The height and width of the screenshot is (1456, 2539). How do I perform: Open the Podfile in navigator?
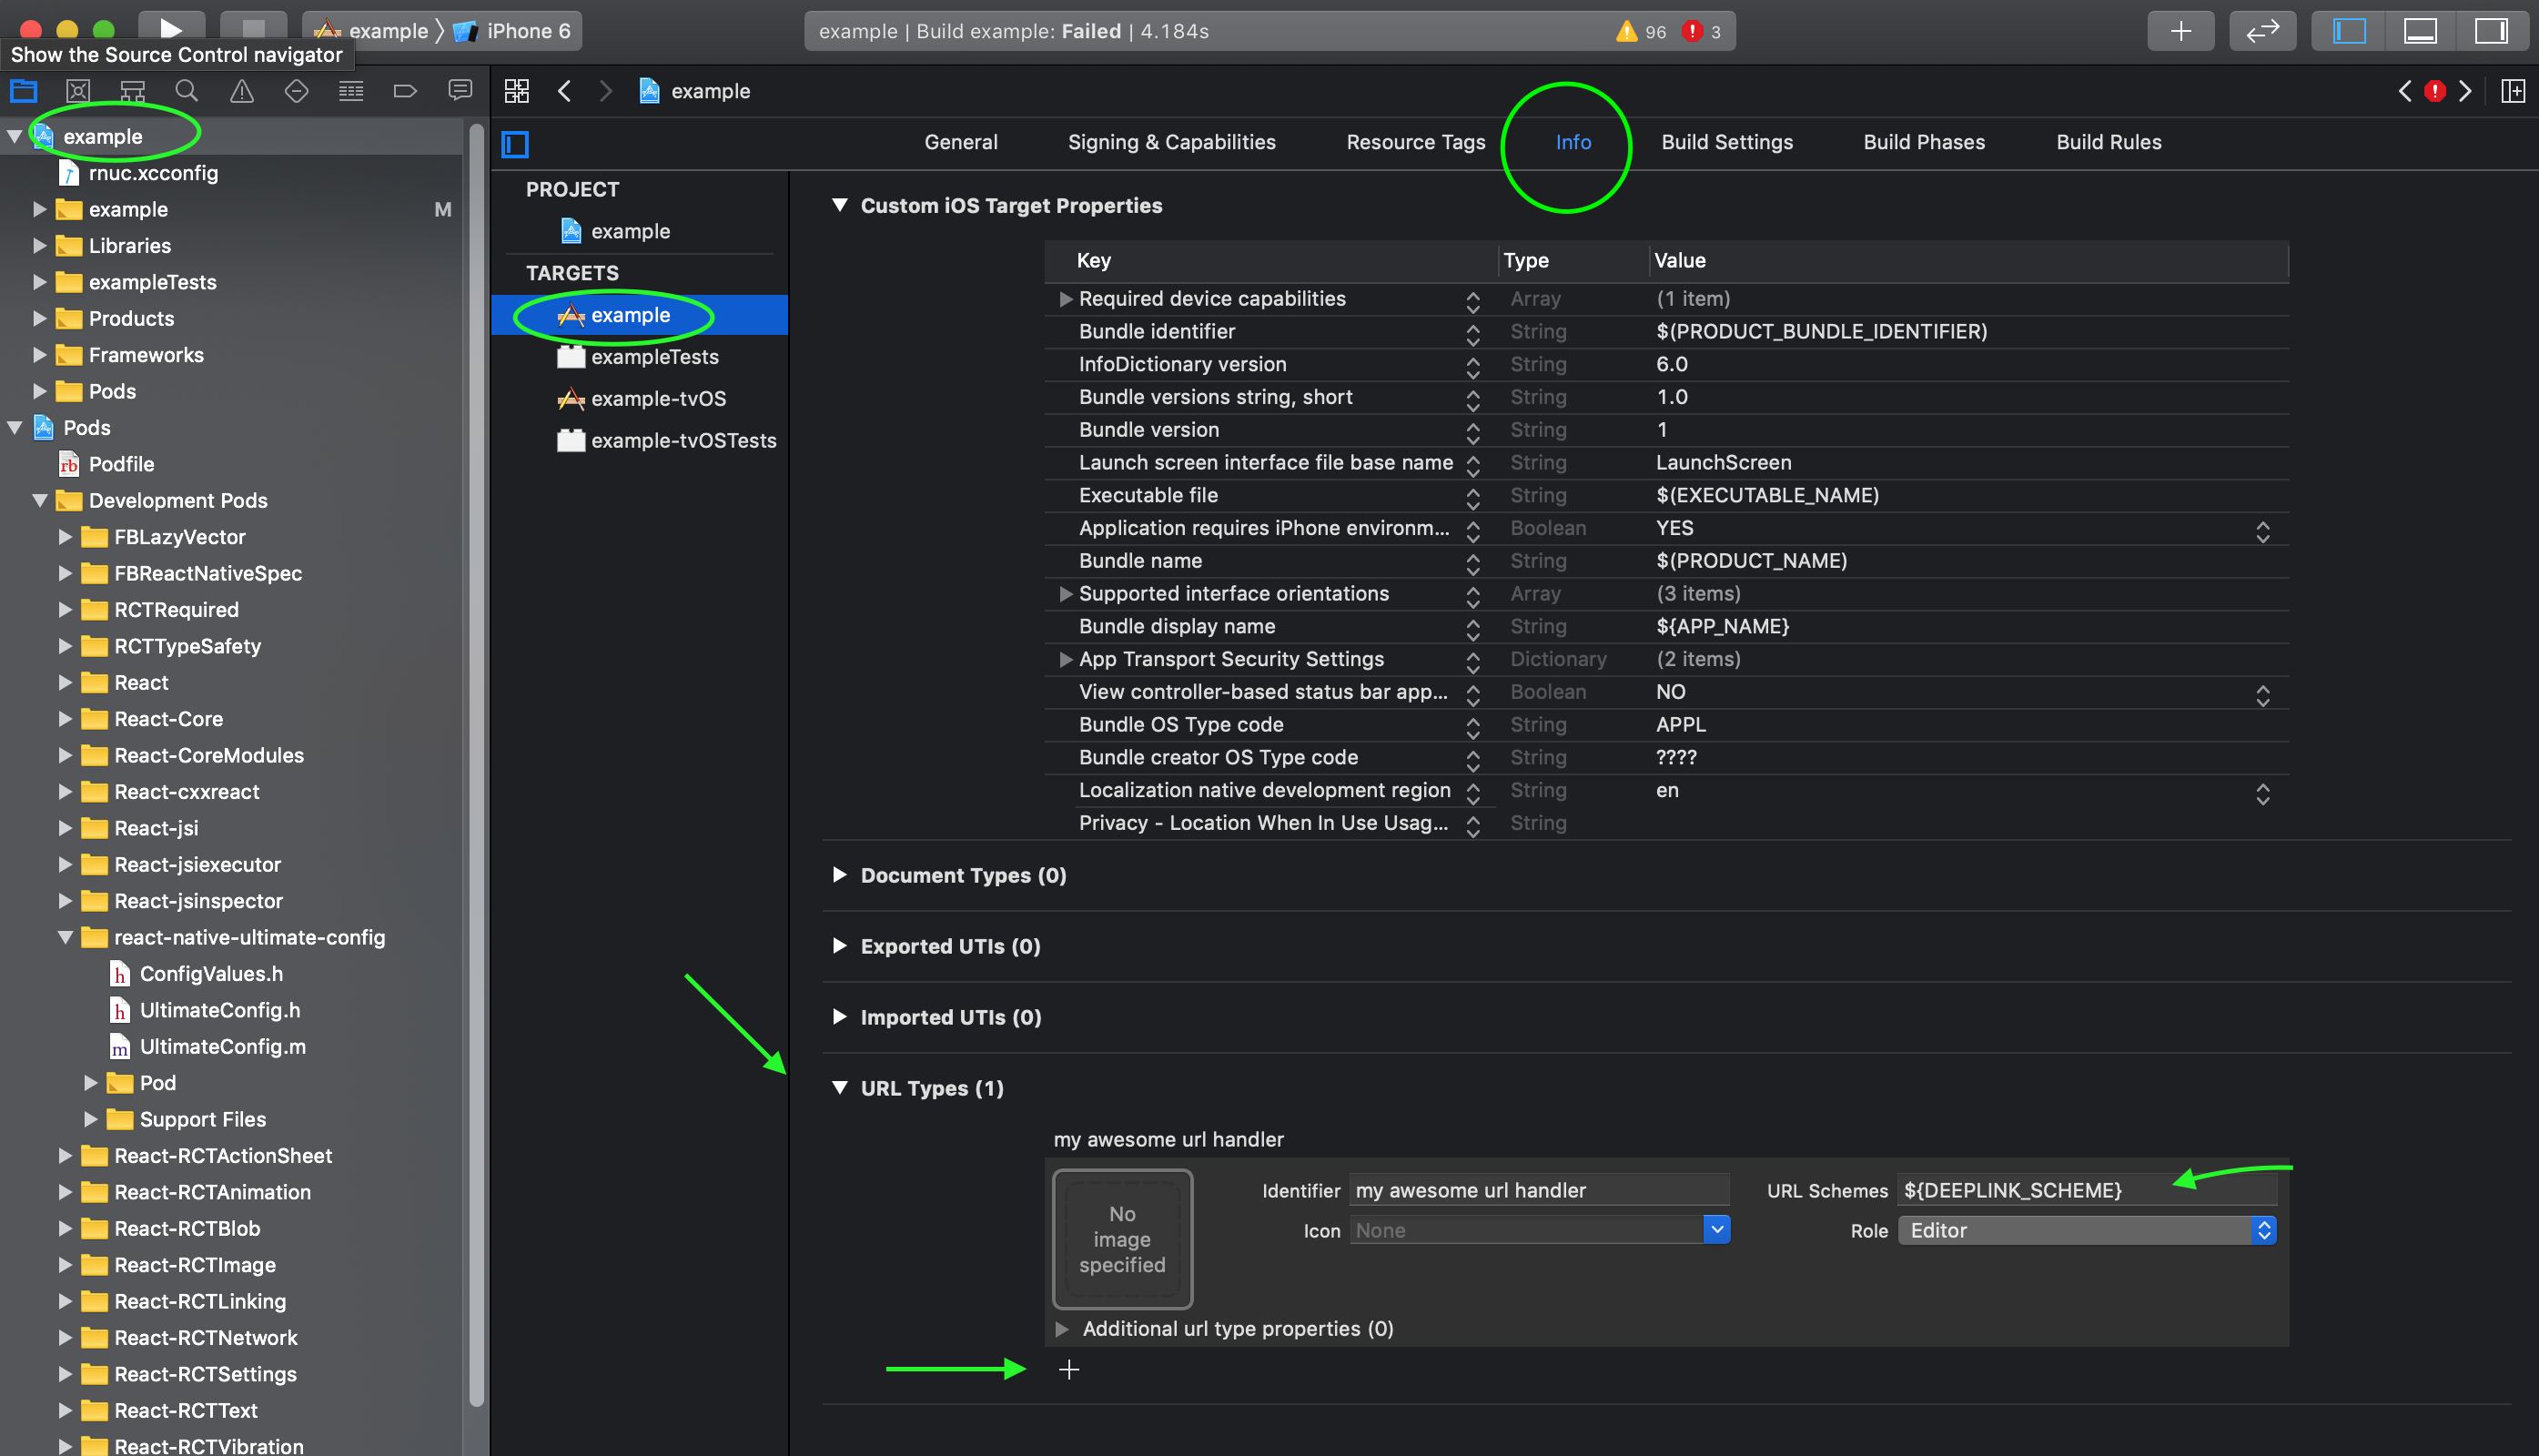[x=121, y=464]
